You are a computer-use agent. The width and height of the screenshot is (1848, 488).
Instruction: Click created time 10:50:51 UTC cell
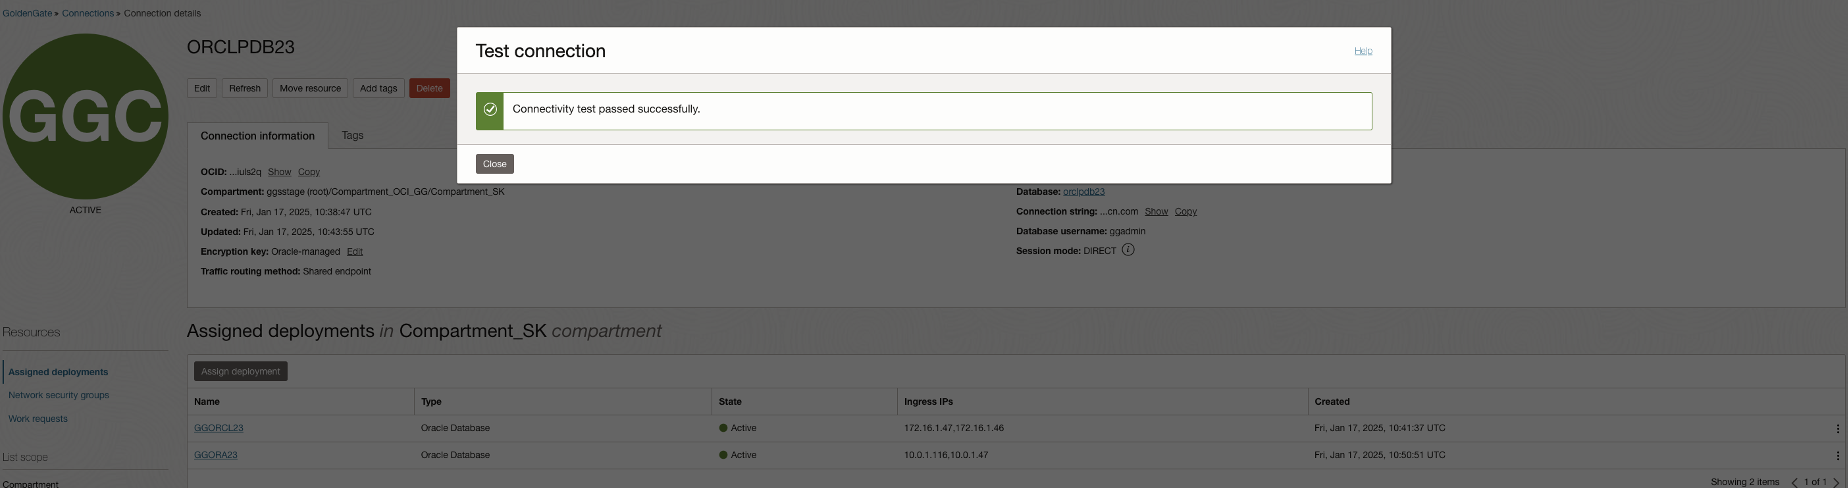1380,455
